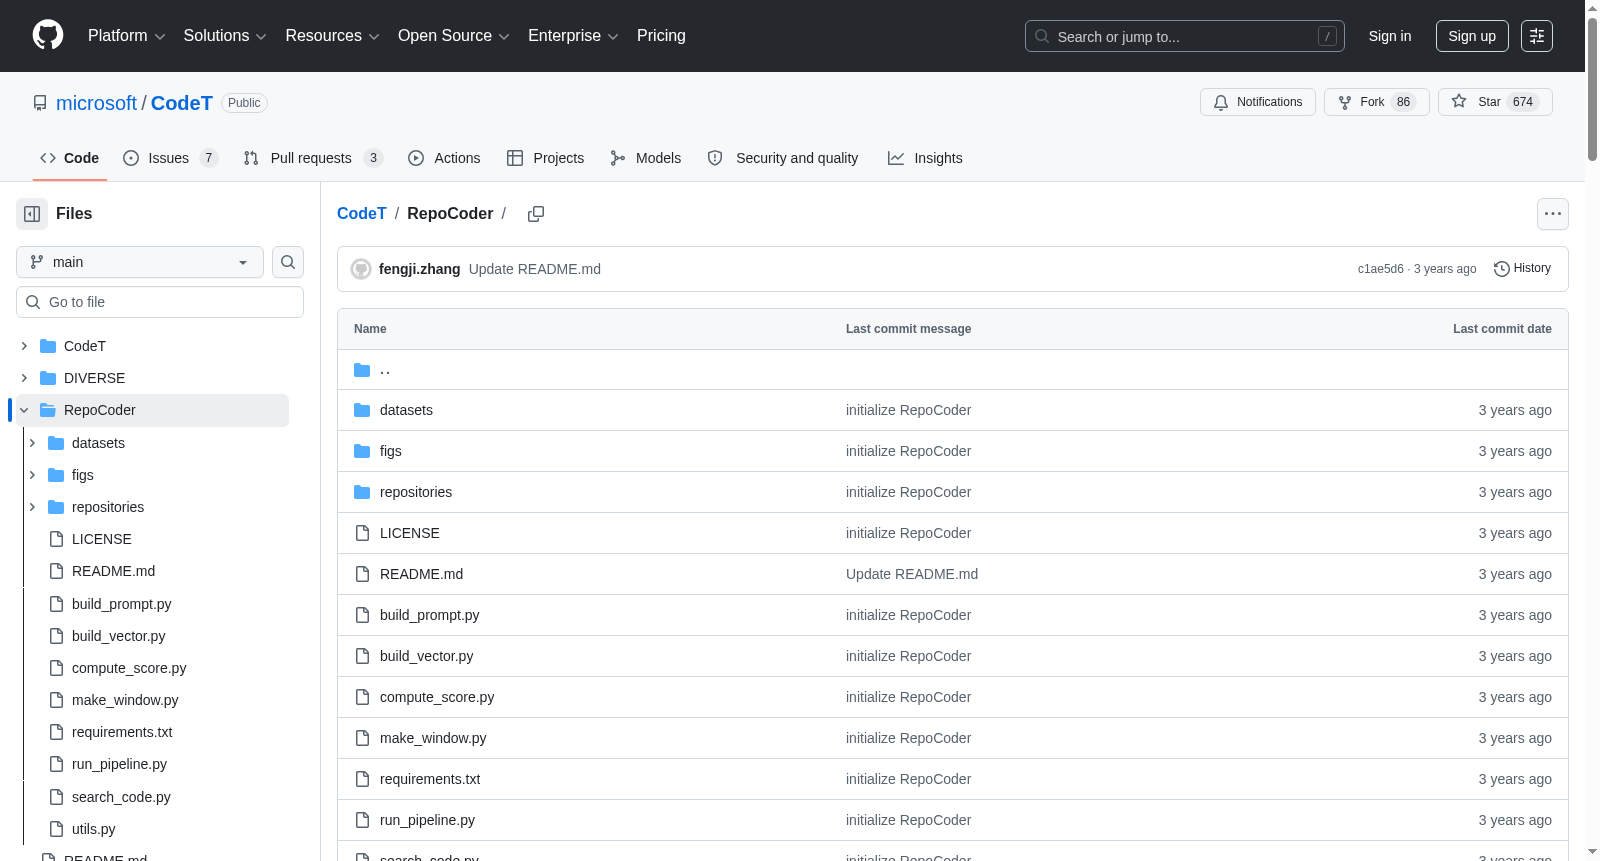Switch to the Models tab

tap(645, 158)
